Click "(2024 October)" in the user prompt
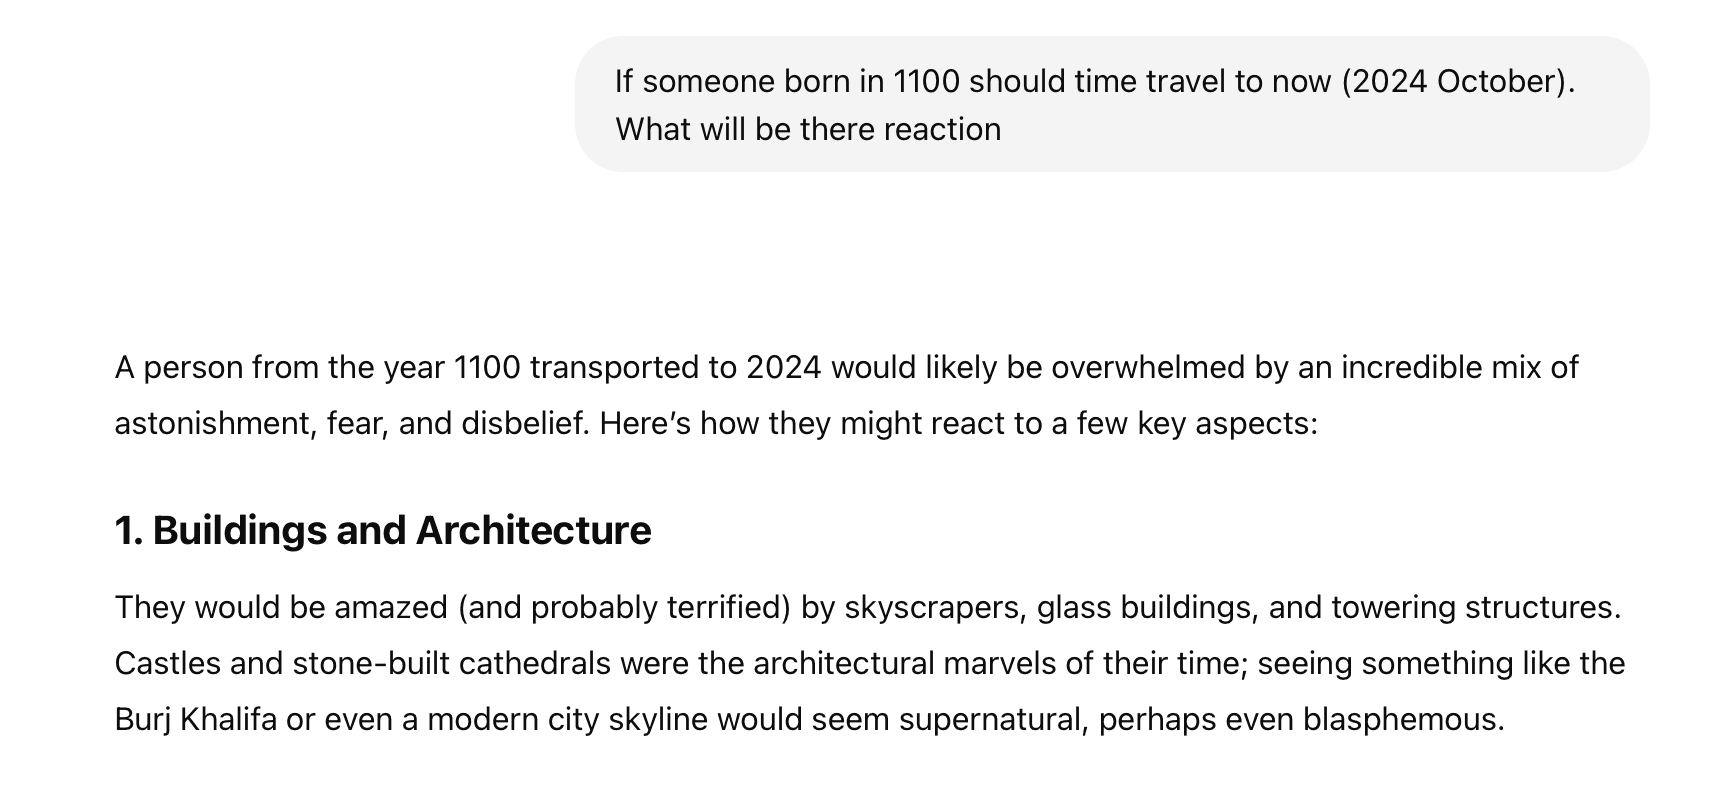Viewport: 1728px width, 788px height. pos(1457,81)
